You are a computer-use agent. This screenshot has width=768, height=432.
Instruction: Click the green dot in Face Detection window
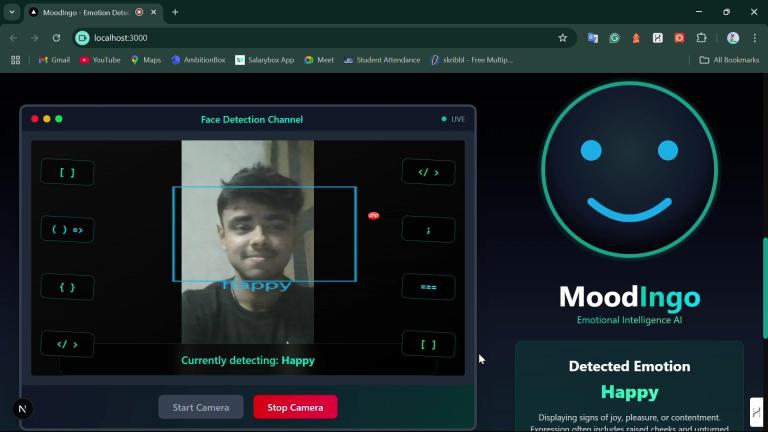pyautogui.click(x=59, y=119)
